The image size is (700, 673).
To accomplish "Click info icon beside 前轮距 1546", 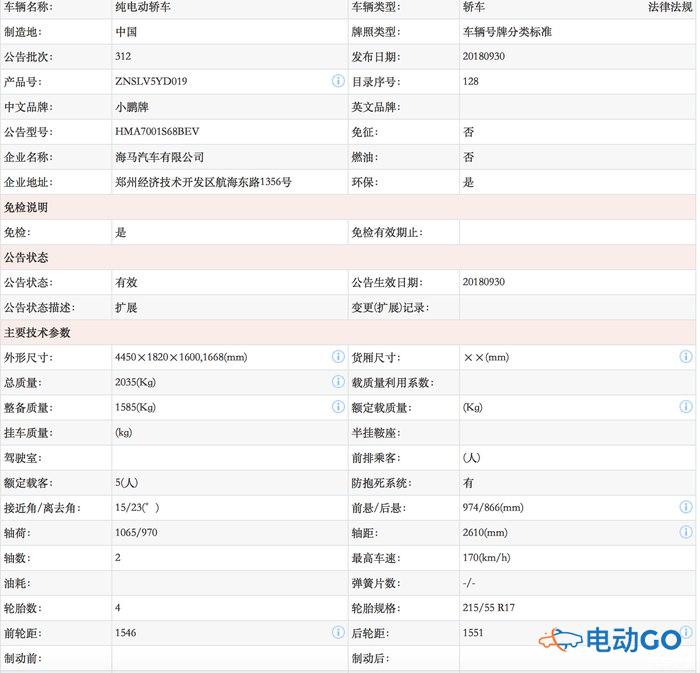I will (x=338, y=632).
